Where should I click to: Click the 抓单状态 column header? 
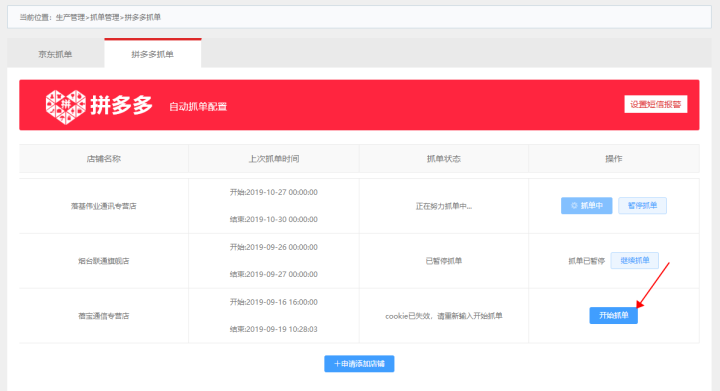click(x=444, y=159)
